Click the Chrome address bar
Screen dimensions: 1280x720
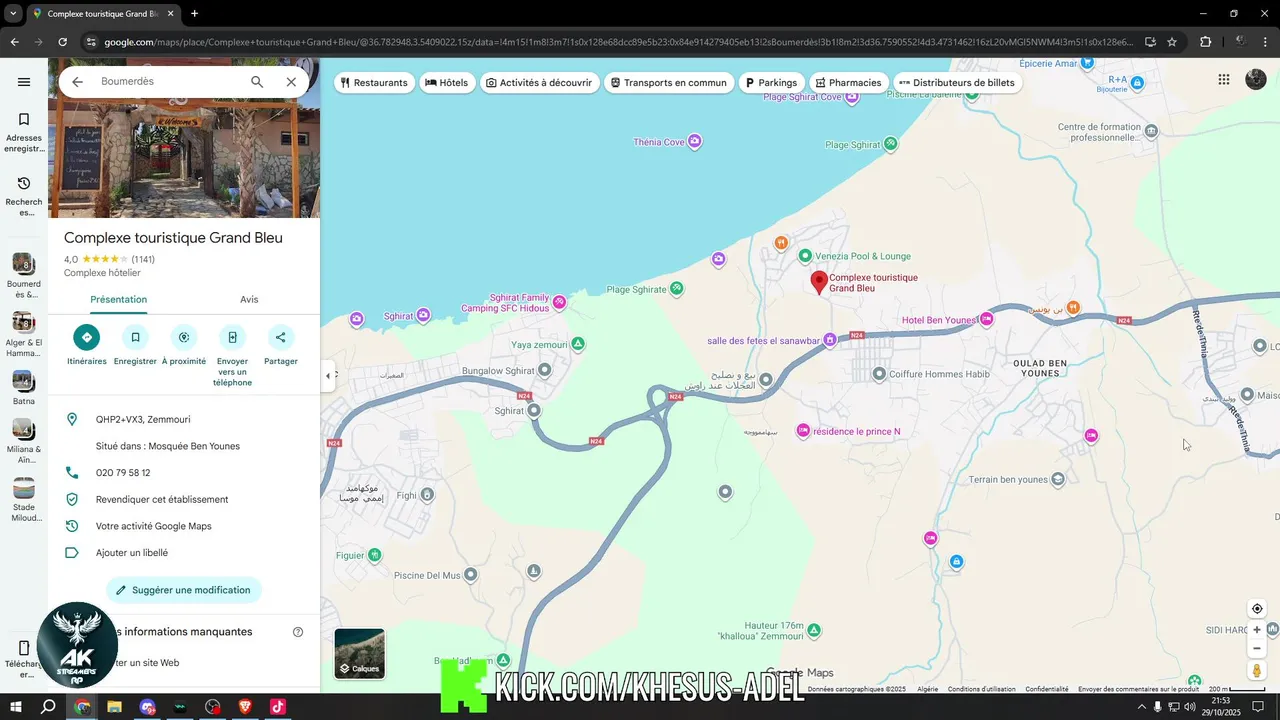[x=619, y=42]
